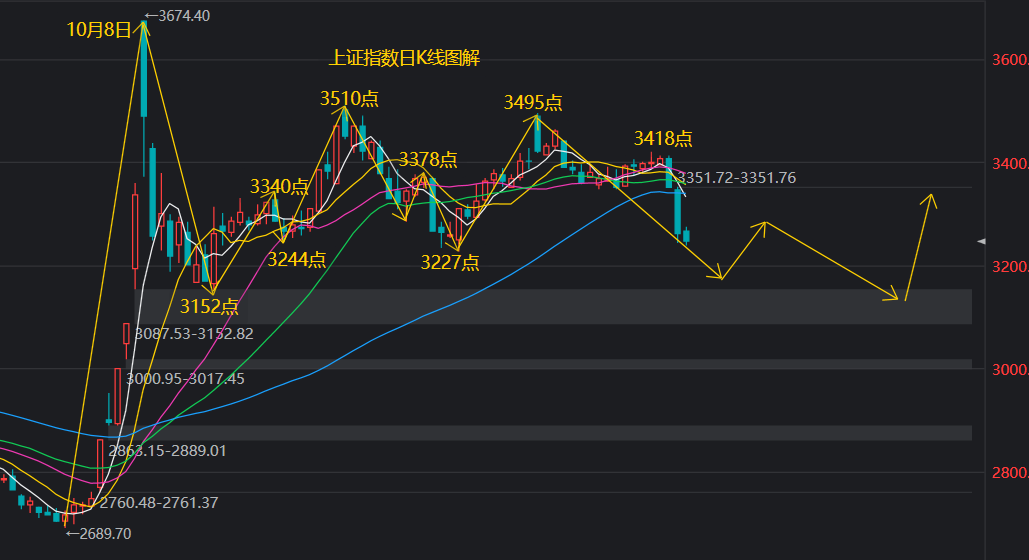Select the 3510点 high annotation

tap(349, 98)
